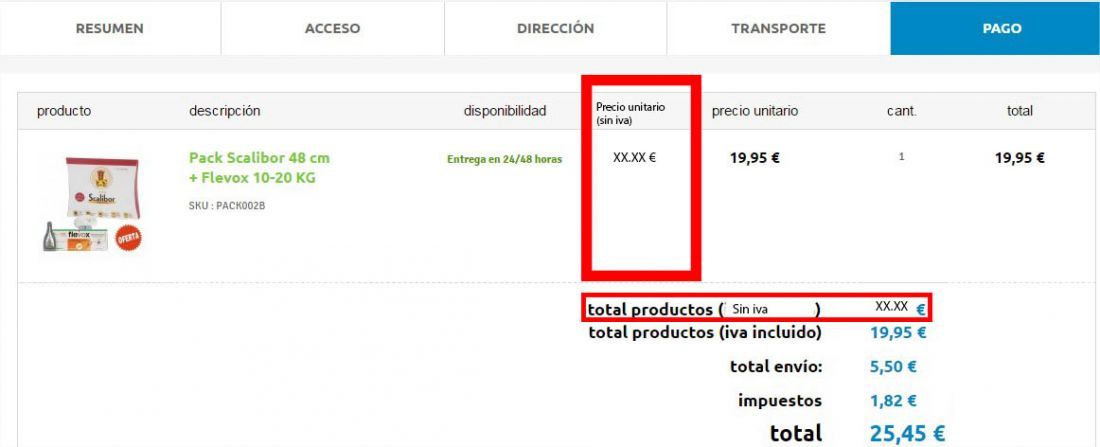This screenshot has height=447, width=1100.
Task: Go to the RESUMEN checkout step
Action: click(x=110, y=29)
